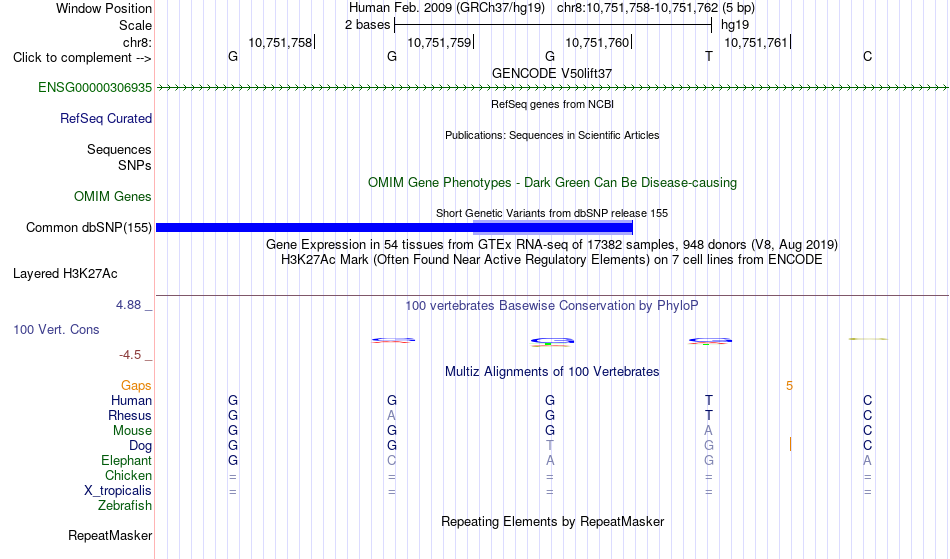Click the '2 bases' scale bar
The width and height of the screenshot is (950, 559).
(553, 25)
